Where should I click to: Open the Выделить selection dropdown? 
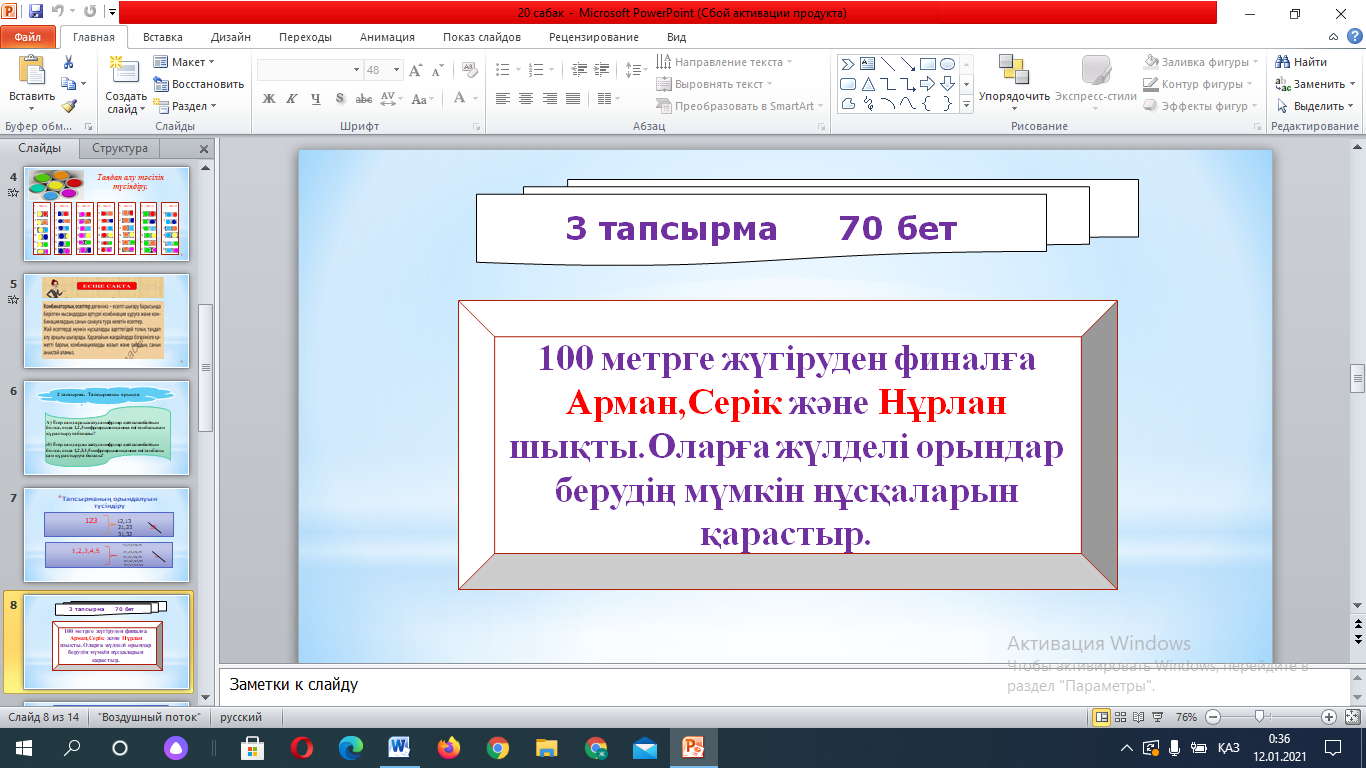tap(1316, 106)
